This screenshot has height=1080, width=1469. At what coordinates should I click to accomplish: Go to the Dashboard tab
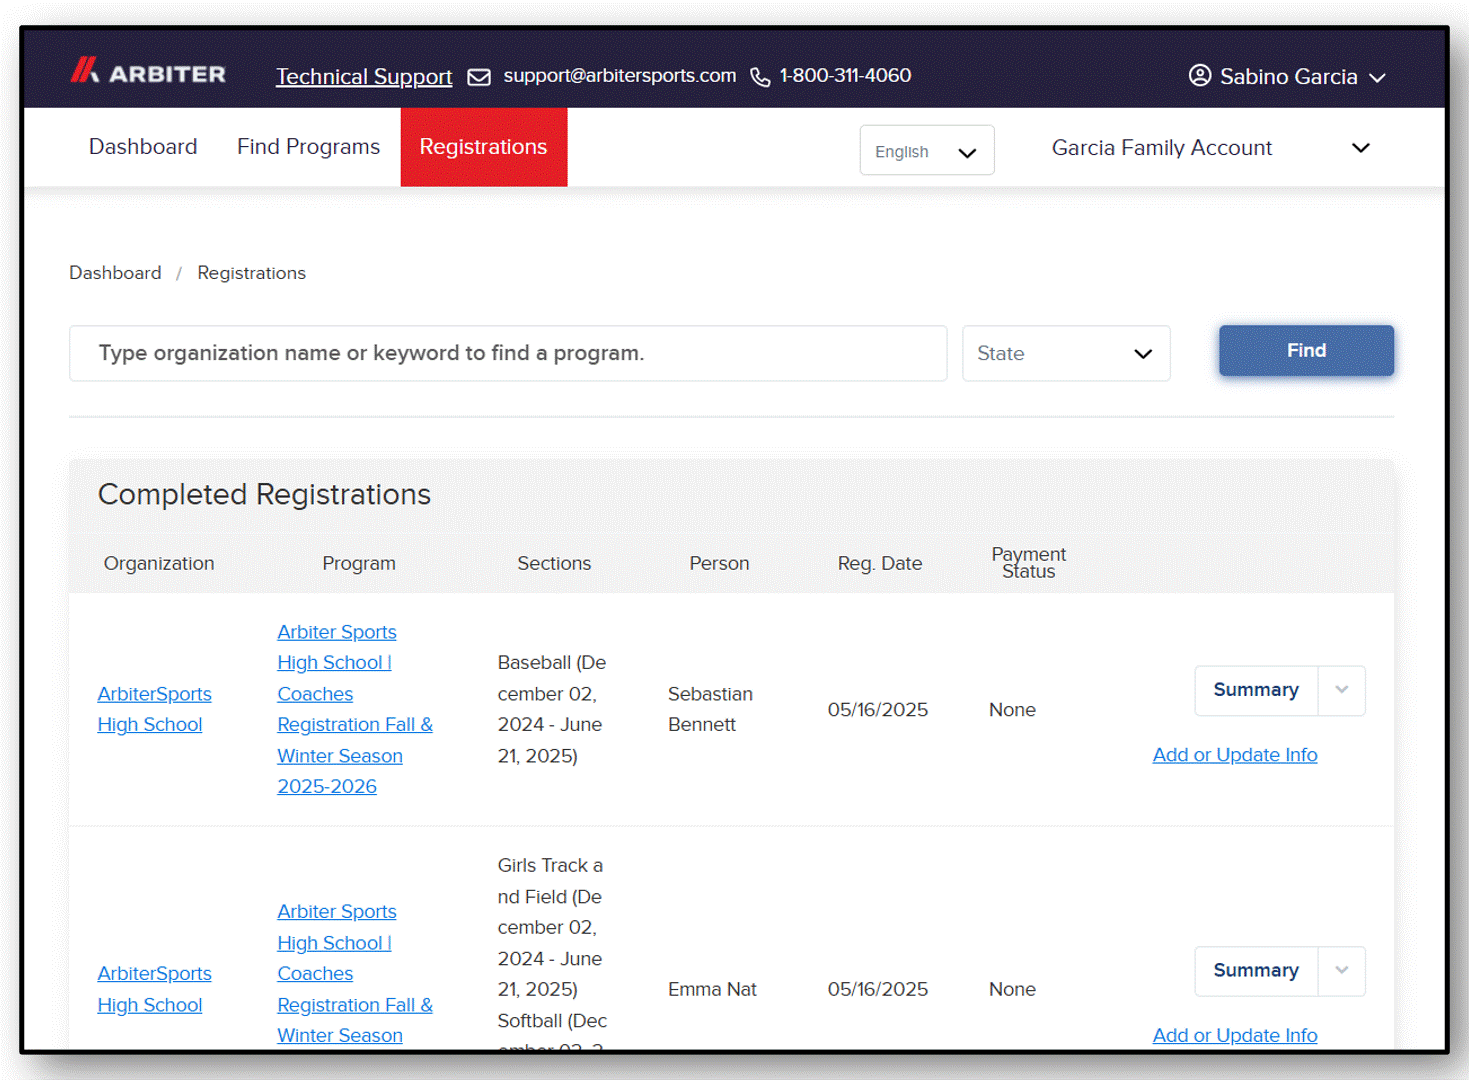coord(143,146)
